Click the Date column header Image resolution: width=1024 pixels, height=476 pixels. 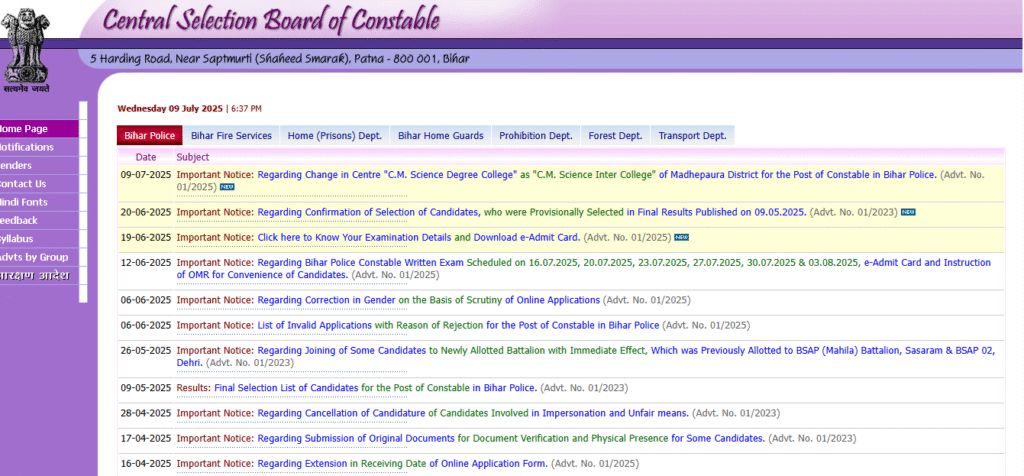pyautogui.click(x=146, y=157)
